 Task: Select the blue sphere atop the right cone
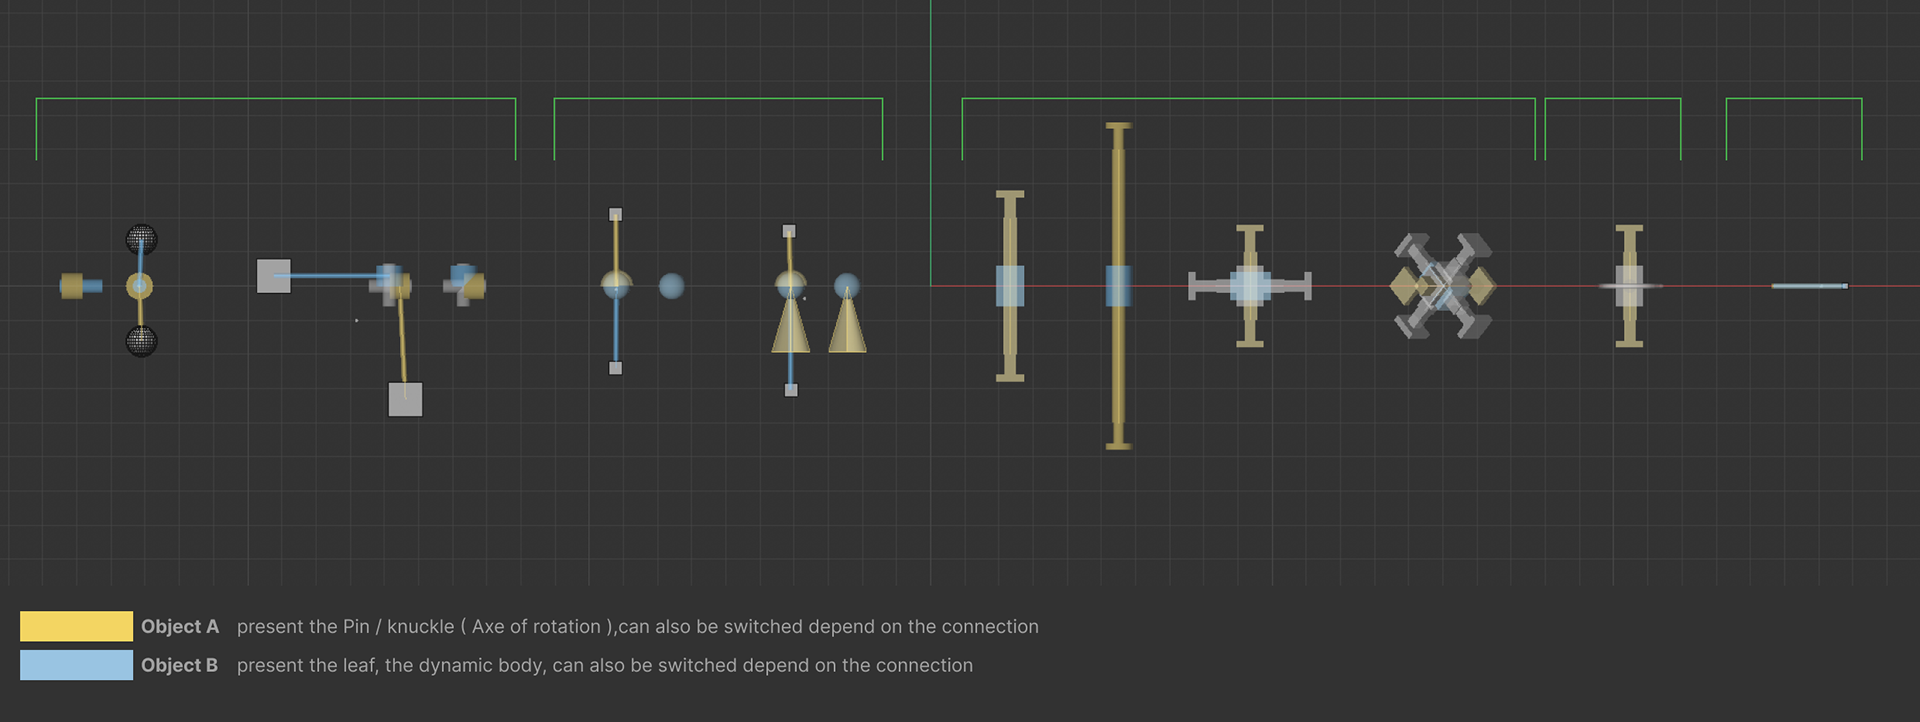tap(847, 285)
